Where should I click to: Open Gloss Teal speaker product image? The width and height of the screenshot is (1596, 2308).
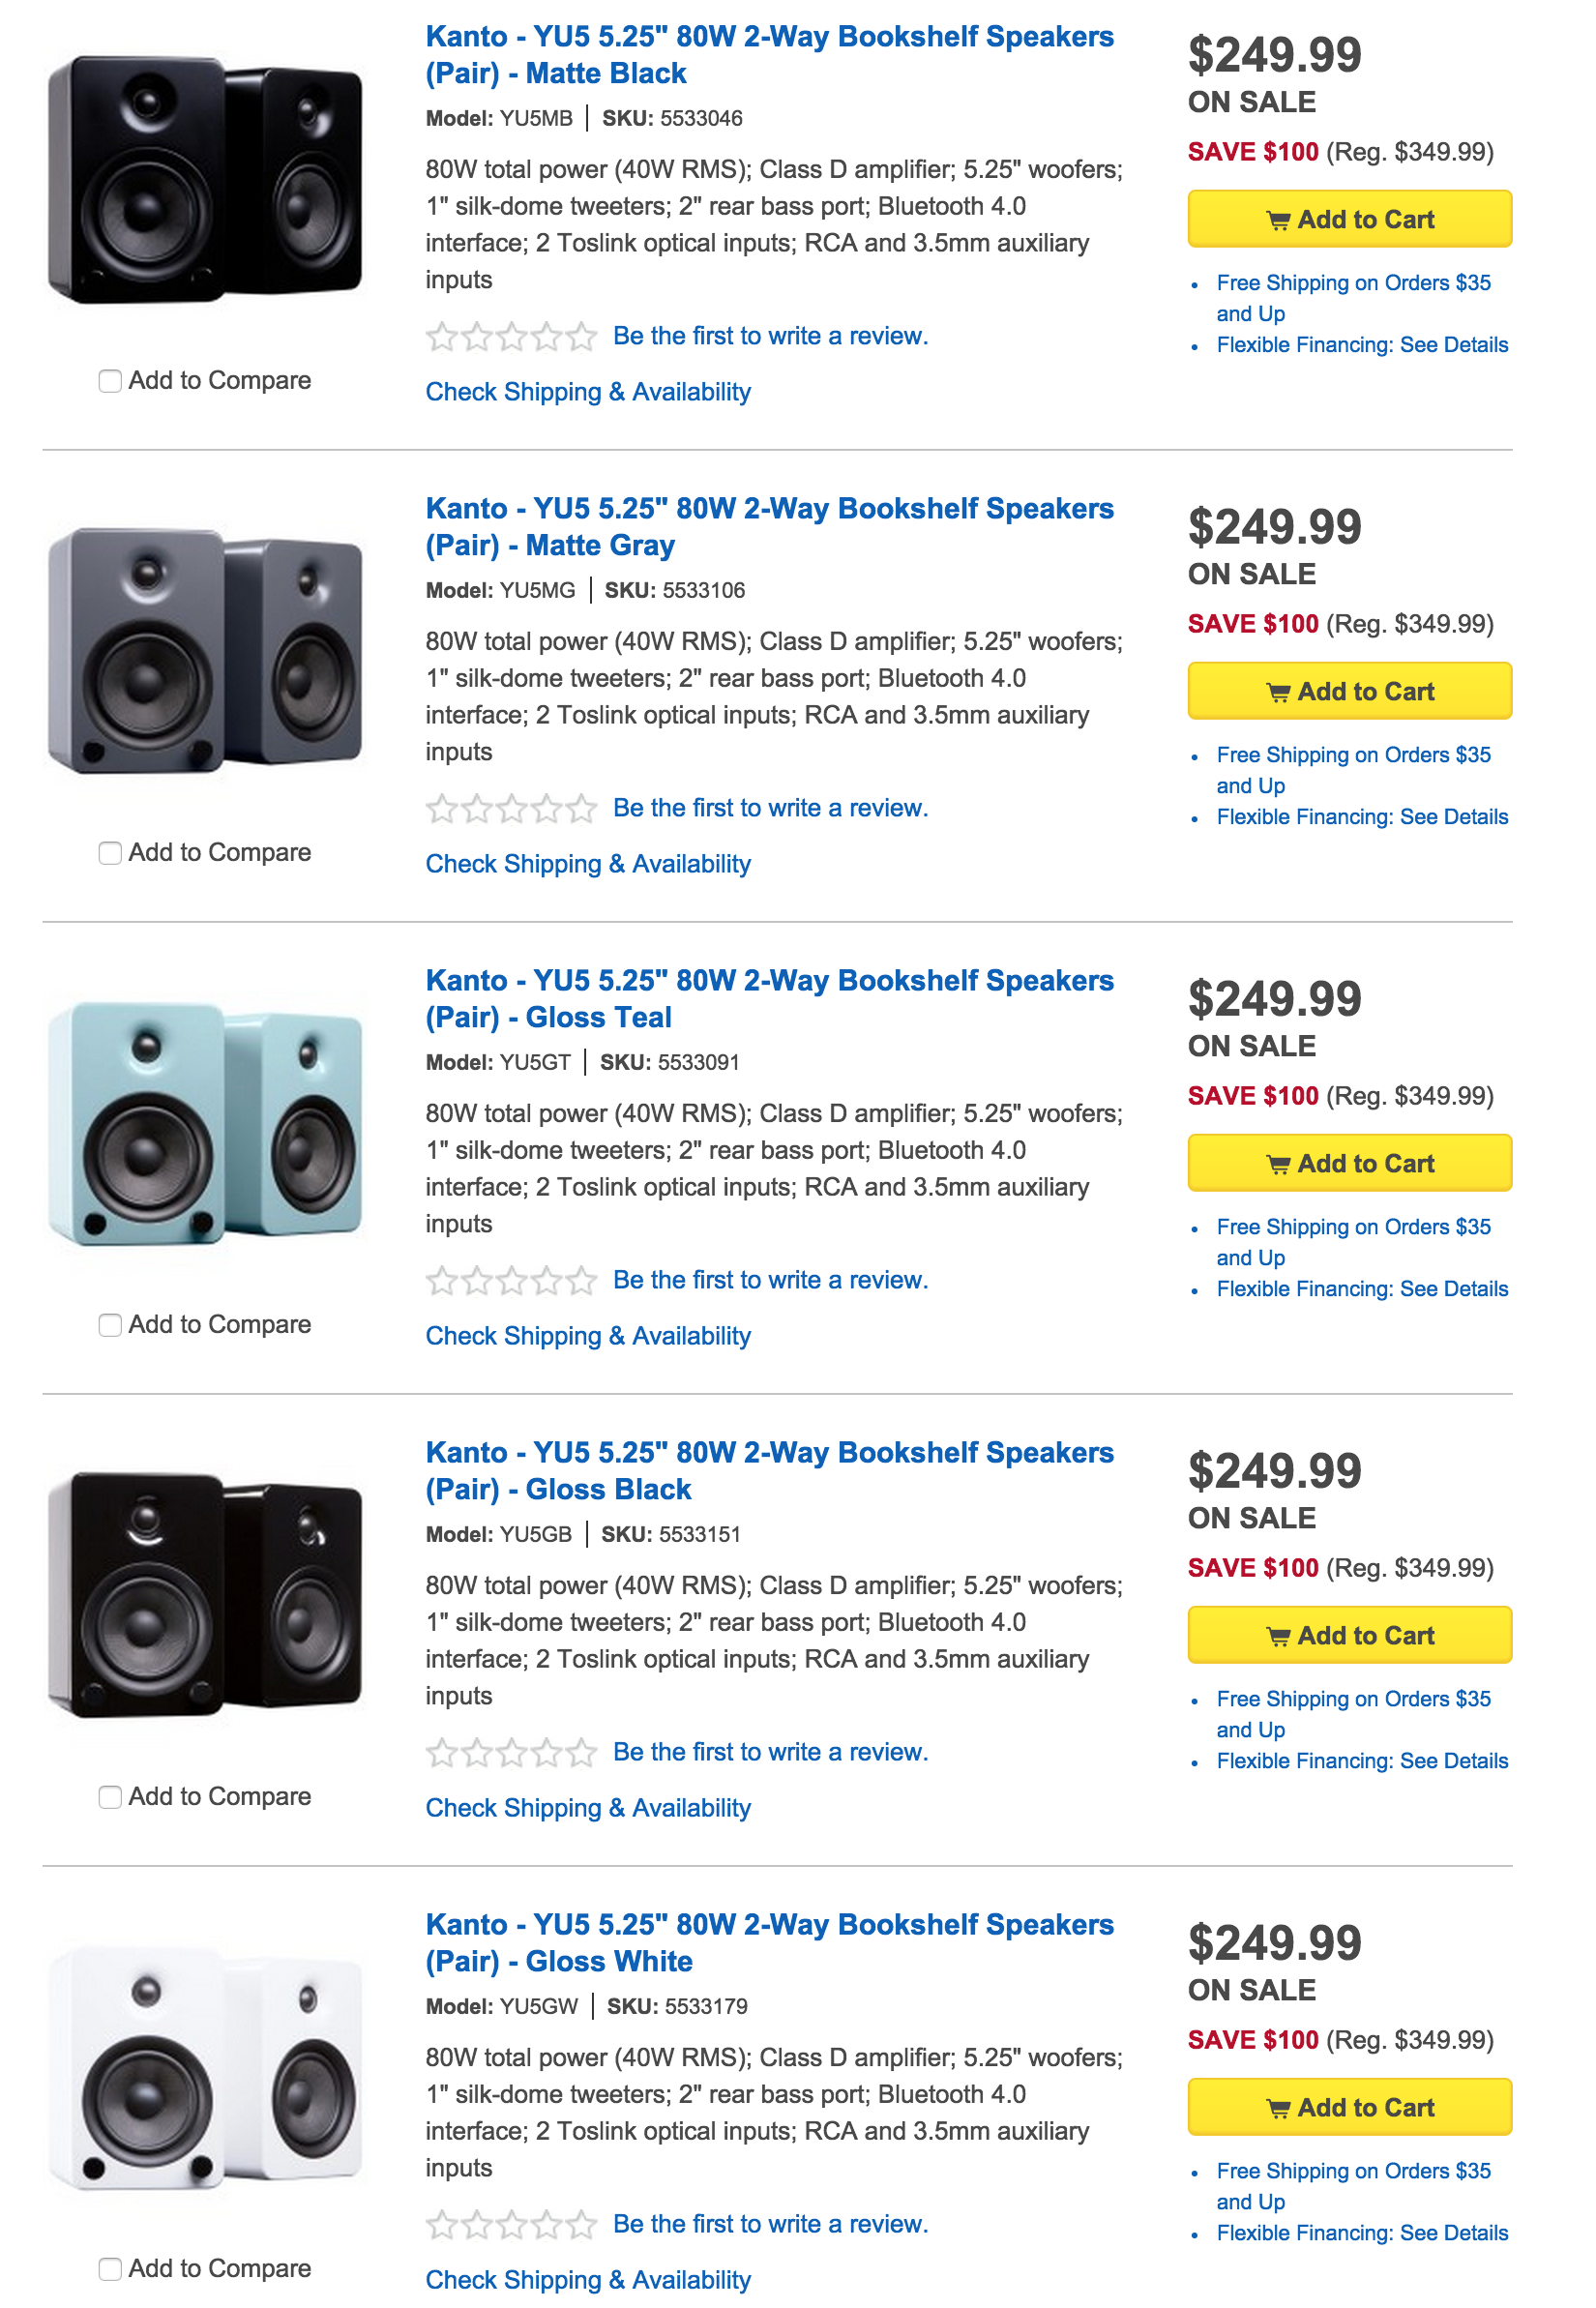coord(205,1124)
